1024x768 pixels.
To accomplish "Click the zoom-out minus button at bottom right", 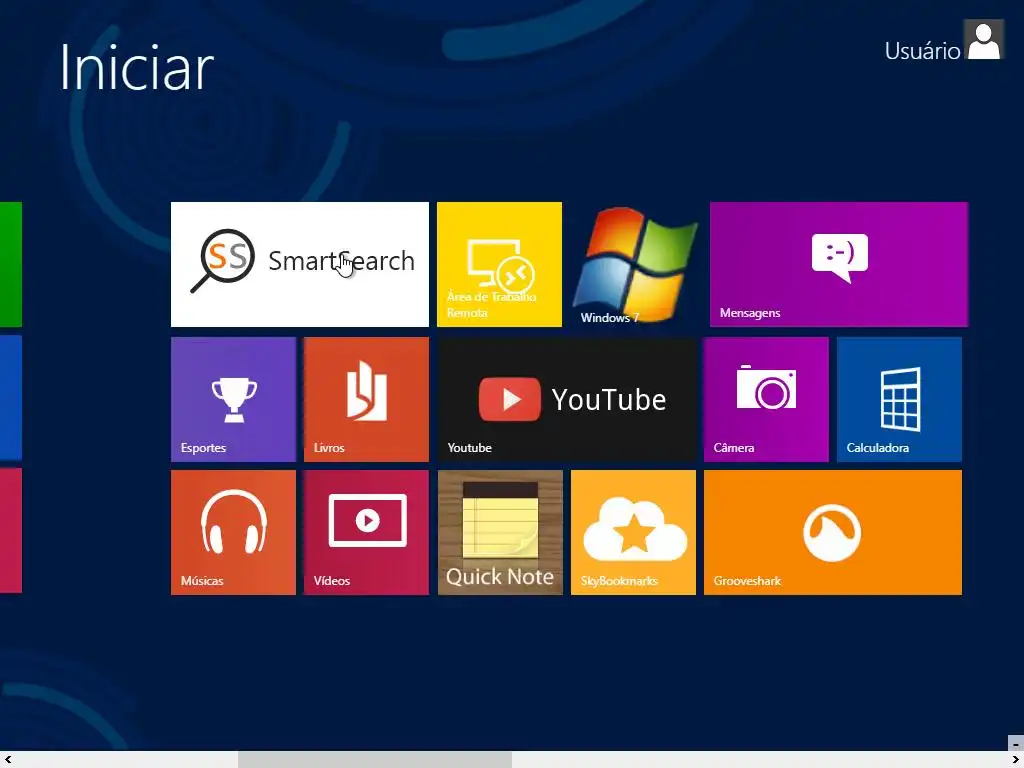I will 1016,743.
